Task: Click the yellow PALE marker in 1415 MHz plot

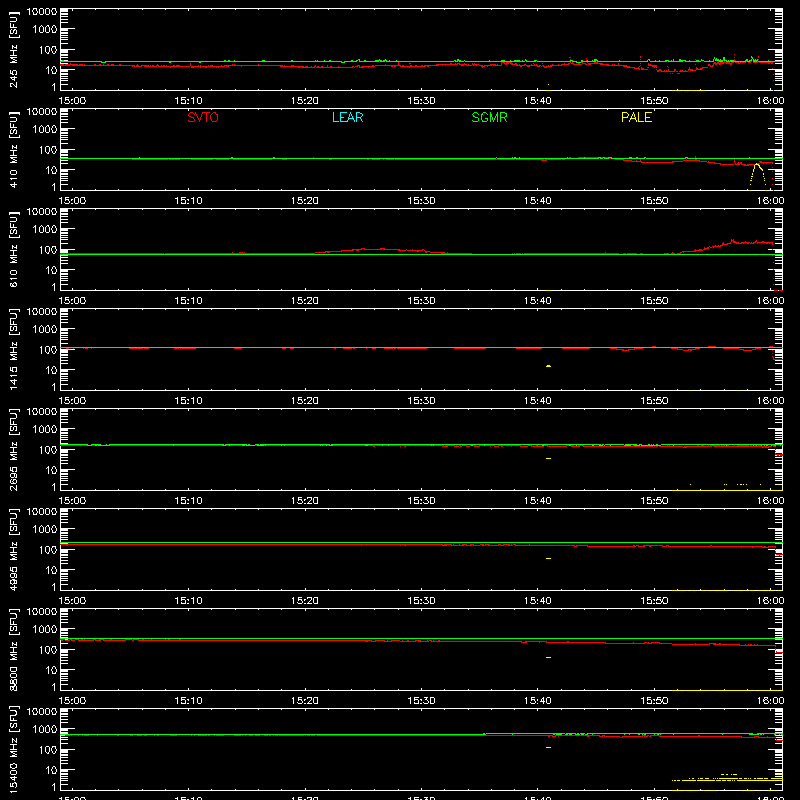Action: click(x=548, y=366)
